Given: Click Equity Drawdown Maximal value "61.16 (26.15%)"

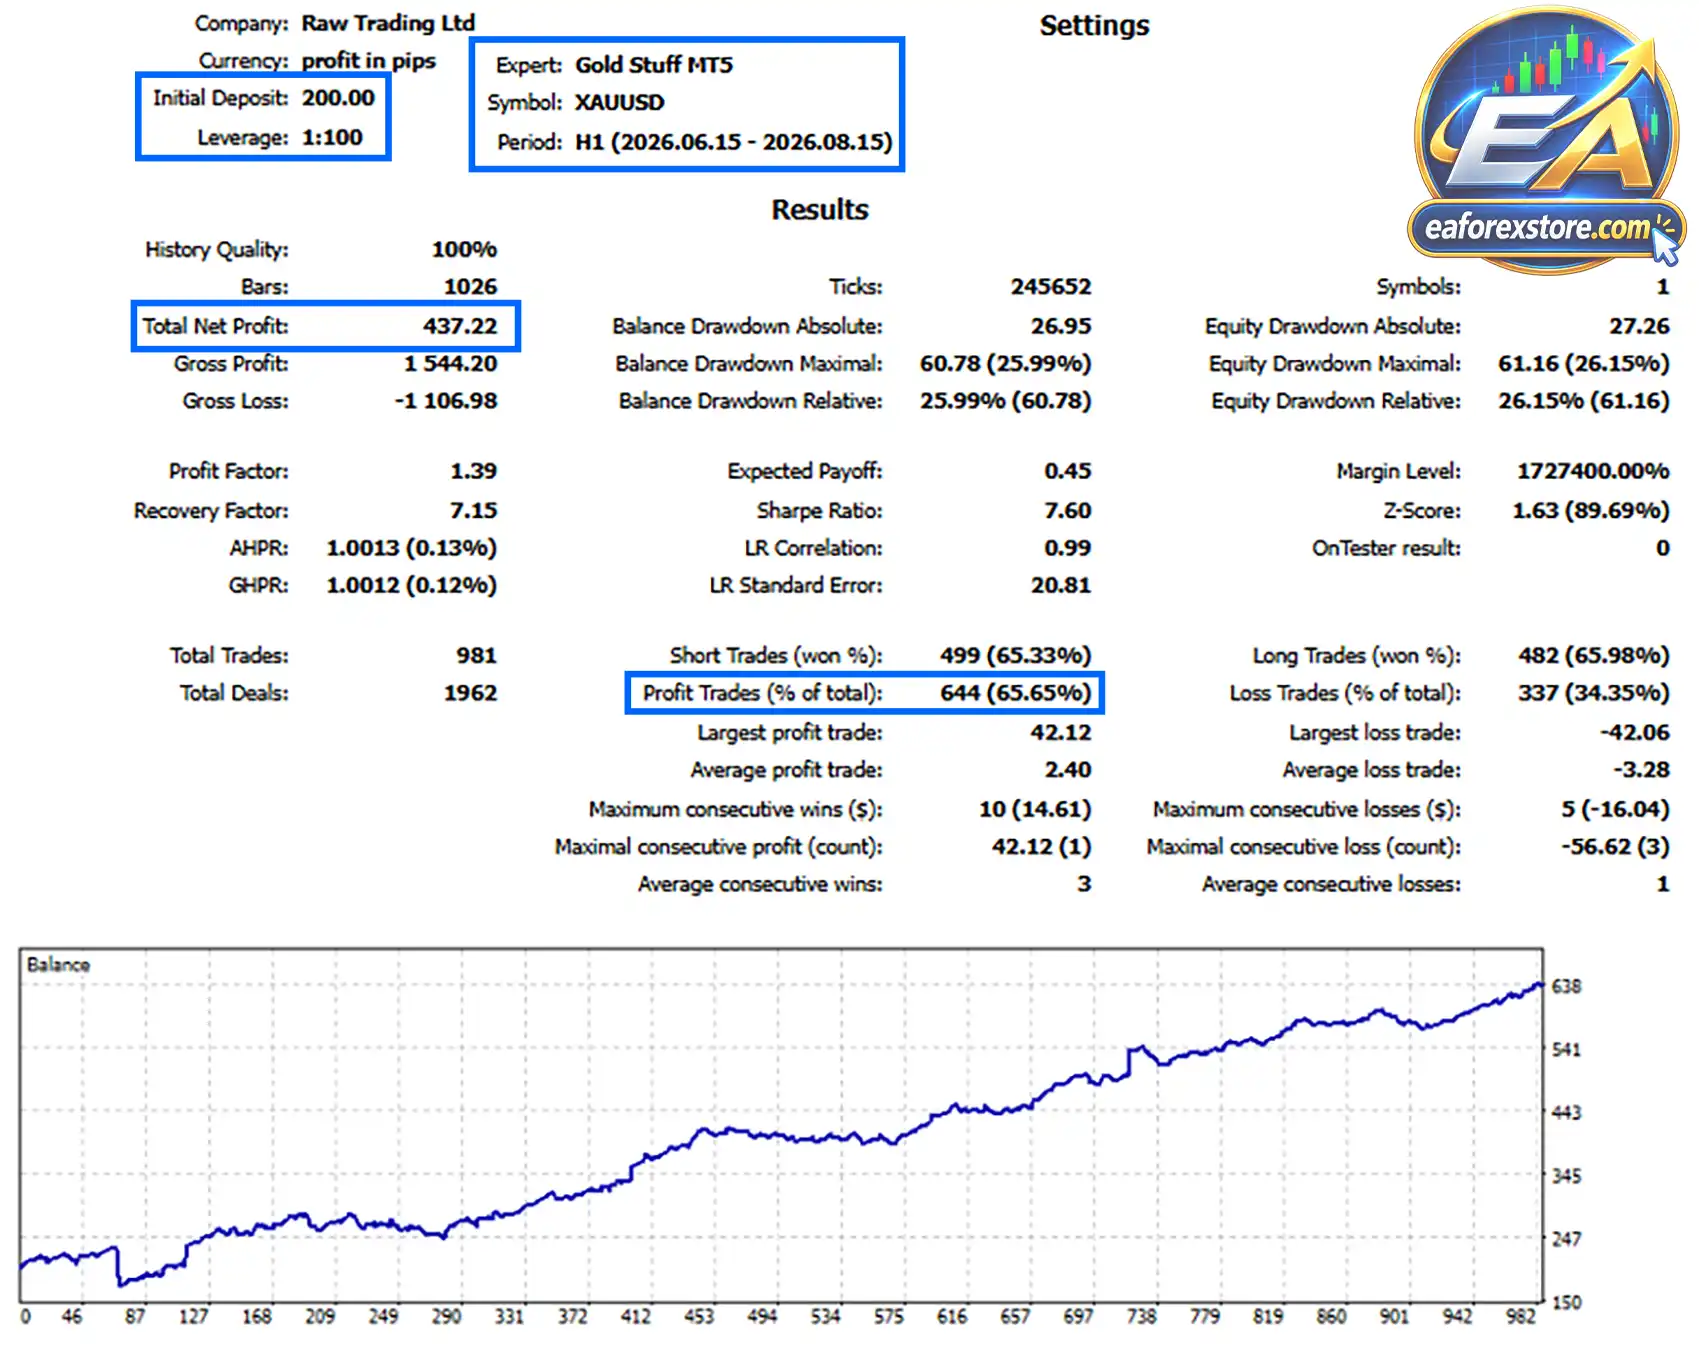Looking at the screenshot, I should 1583,364.
